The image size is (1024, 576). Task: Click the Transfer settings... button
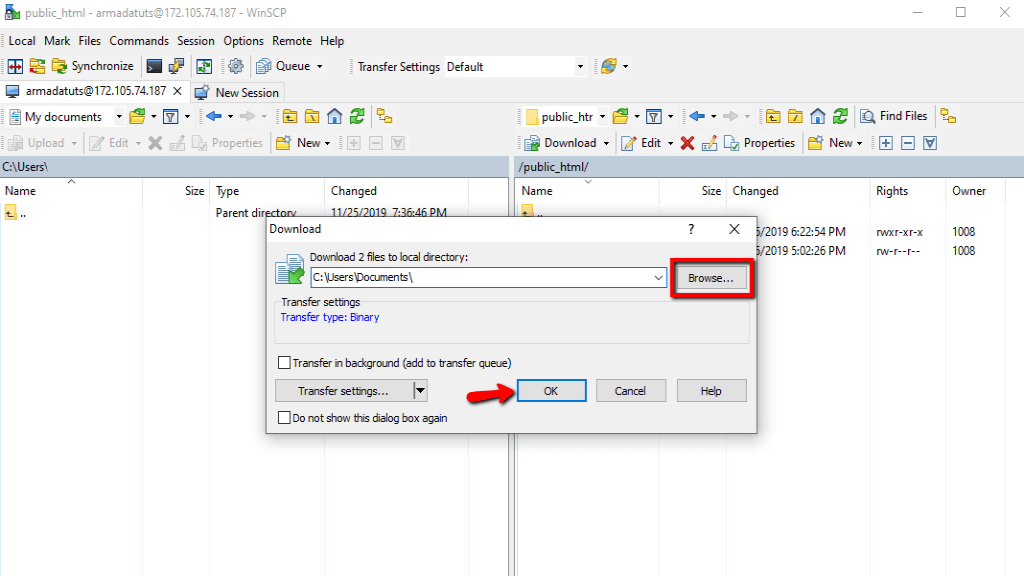click(344, 391)
